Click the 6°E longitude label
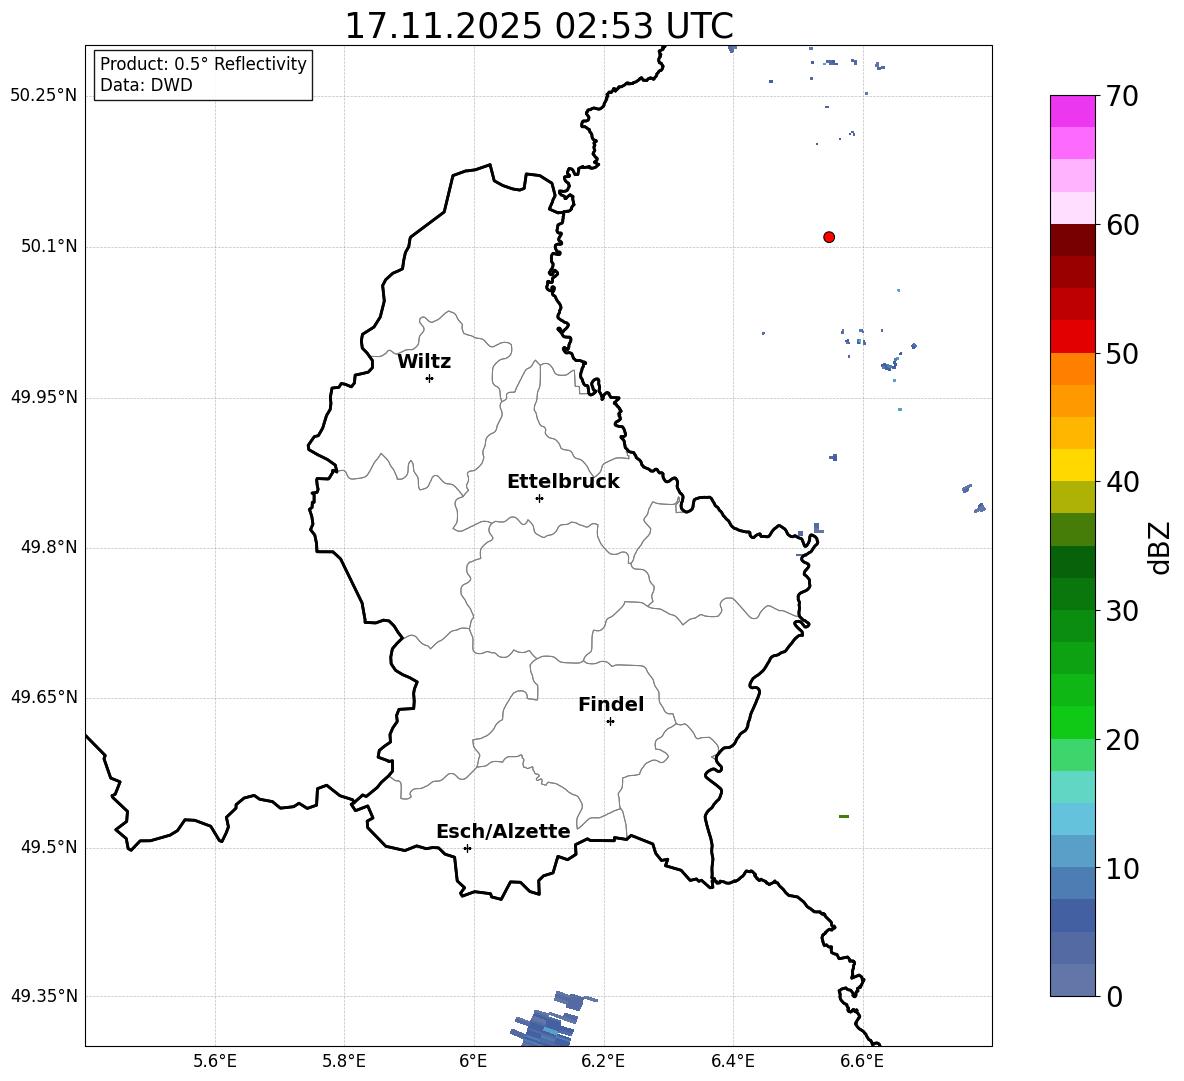This screenshot has height=1081, width=1184. [x=473, y=1061]
